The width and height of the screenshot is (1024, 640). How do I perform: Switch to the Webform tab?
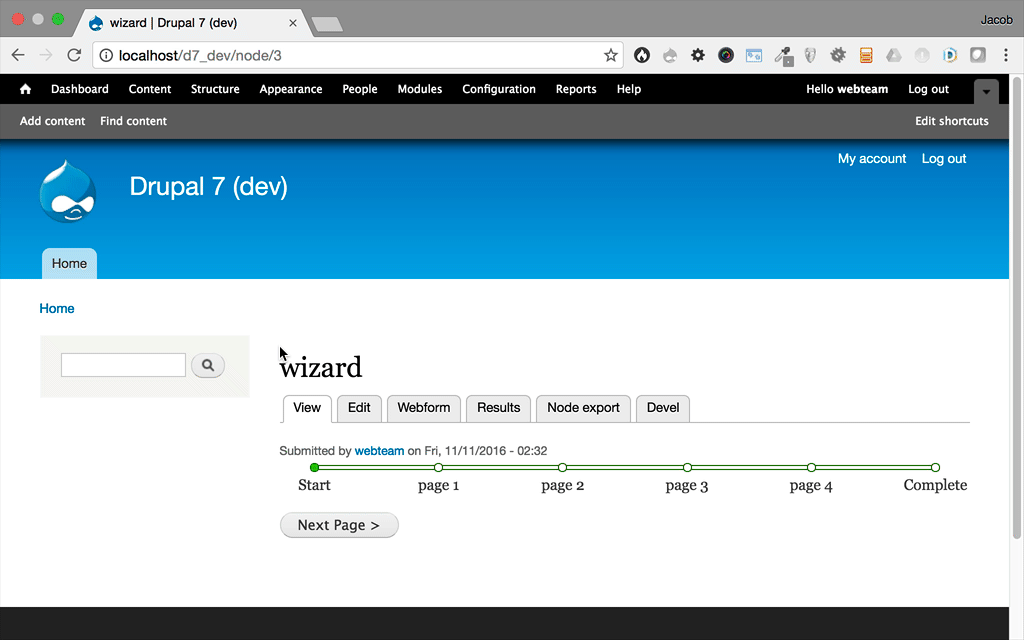tap(424, 408)
